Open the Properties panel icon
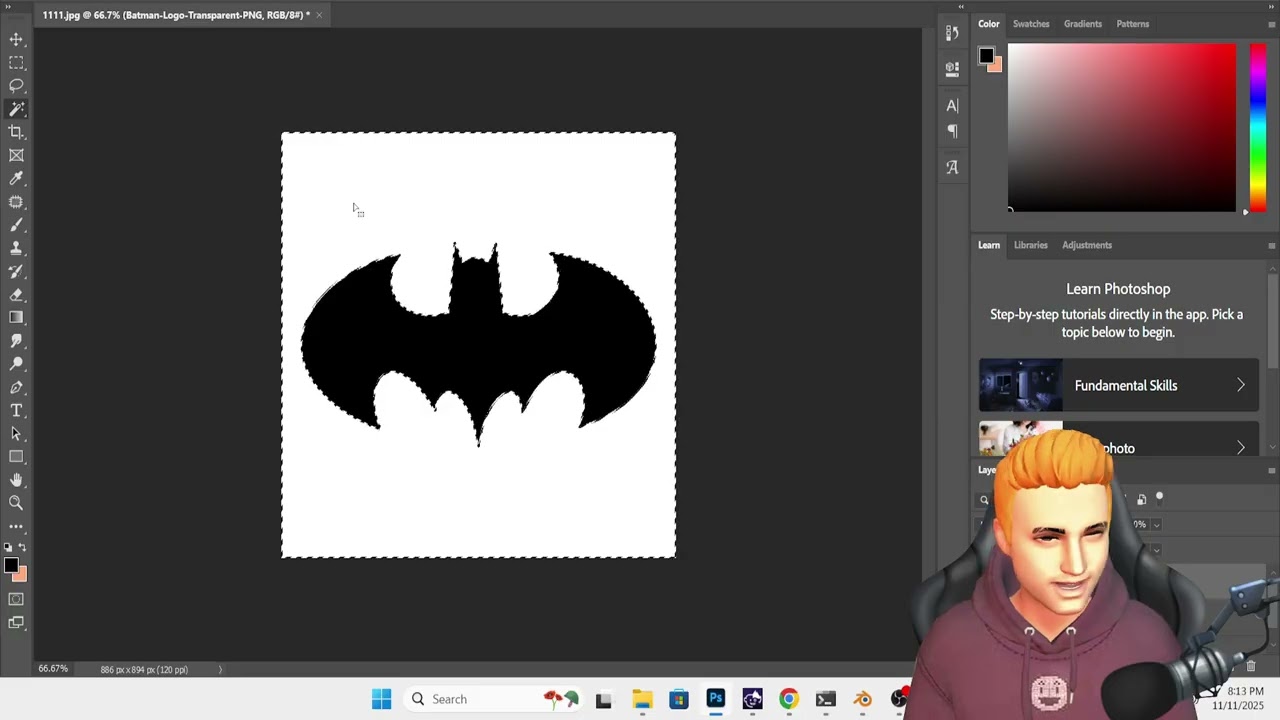This screenshot has height=720, width=1280. (952, 68)
